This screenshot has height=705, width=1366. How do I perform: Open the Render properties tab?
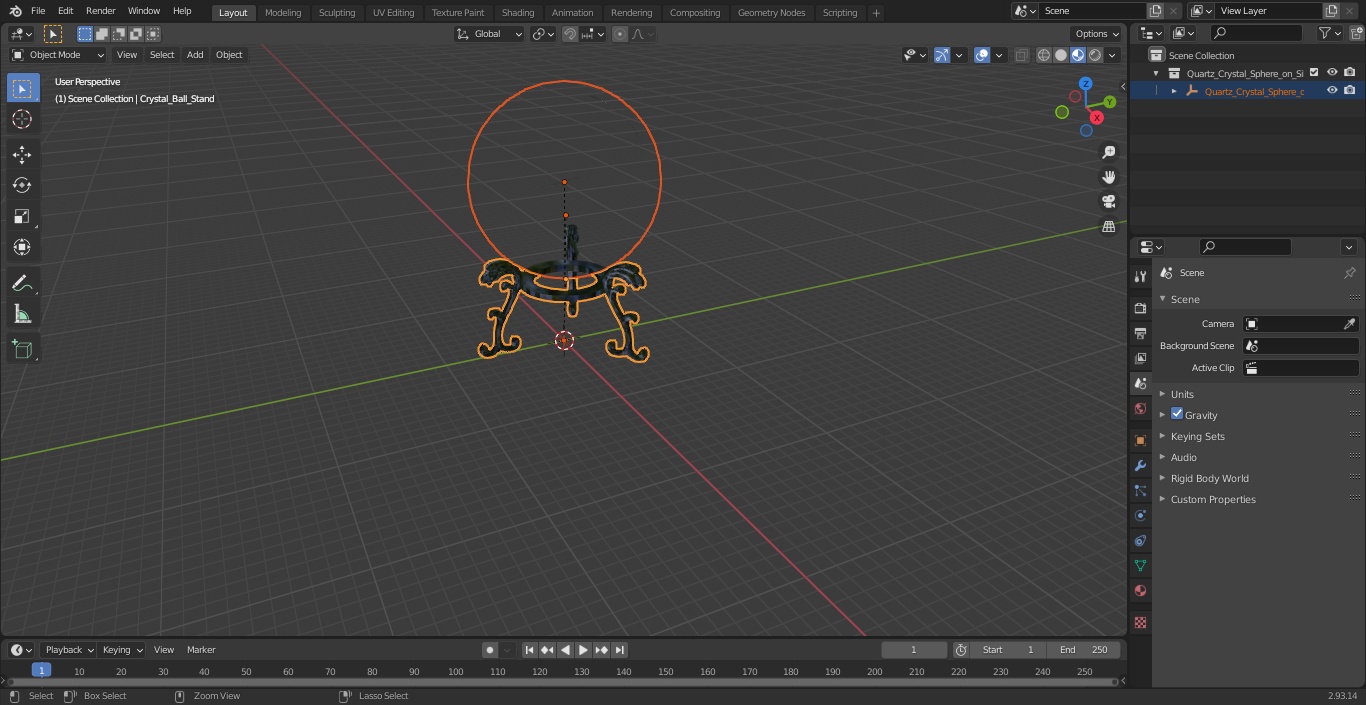pyautogui.click(x=1140, y=308)
